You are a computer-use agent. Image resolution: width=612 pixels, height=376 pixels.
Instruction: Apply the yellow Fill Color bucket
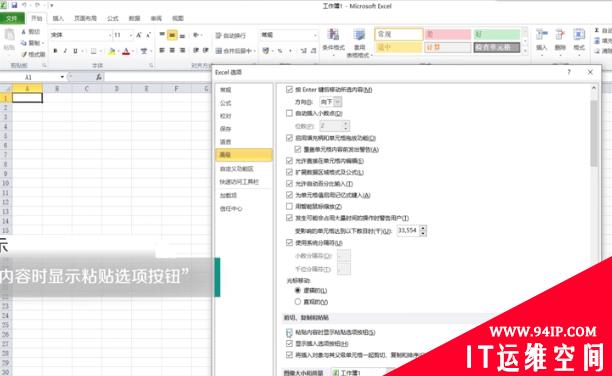click(x=112, y=51)
